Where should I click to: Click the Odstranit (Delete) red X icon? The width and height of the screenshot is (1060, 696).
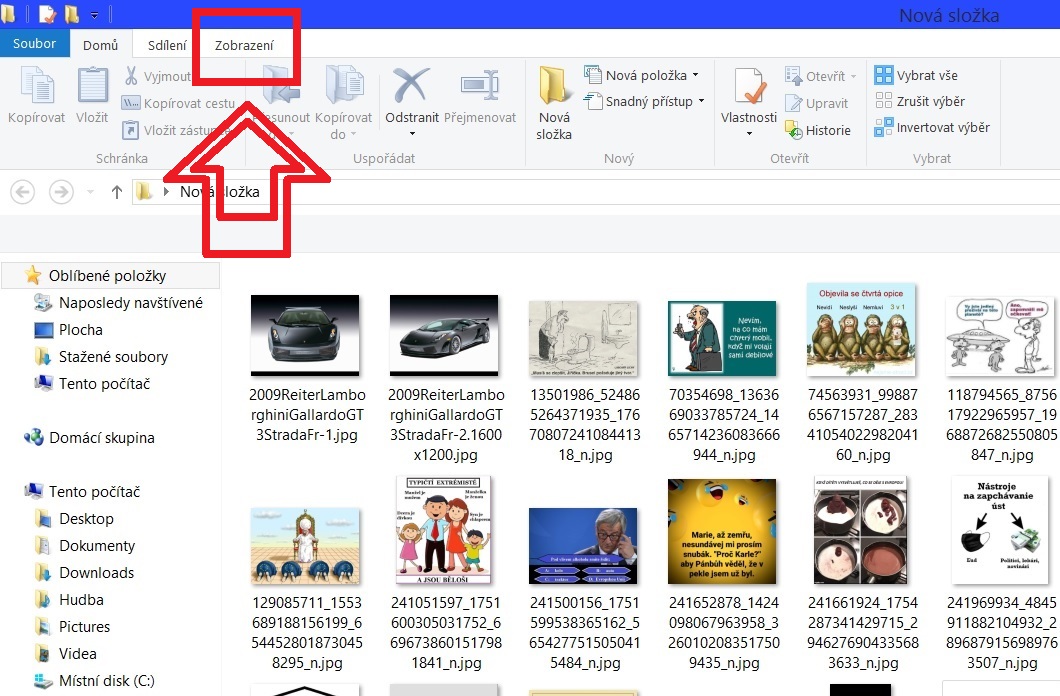pos(411,87)
